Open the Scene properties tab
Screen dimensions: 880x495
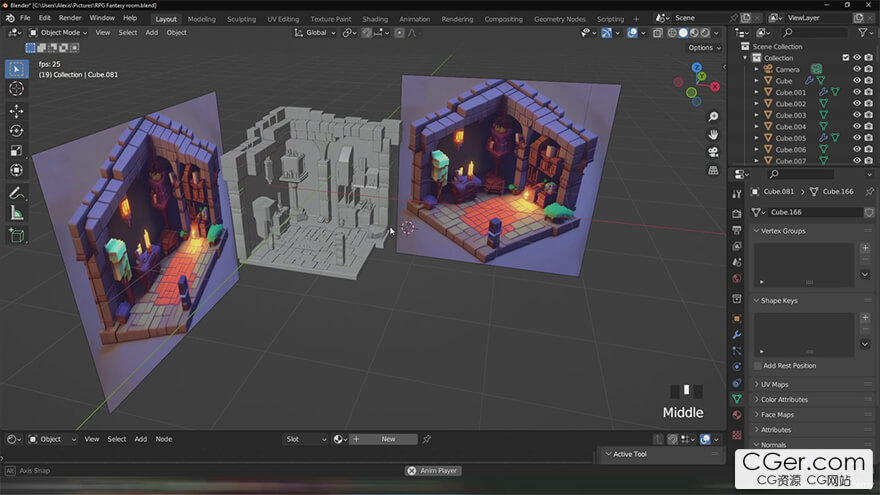(737, 262)
